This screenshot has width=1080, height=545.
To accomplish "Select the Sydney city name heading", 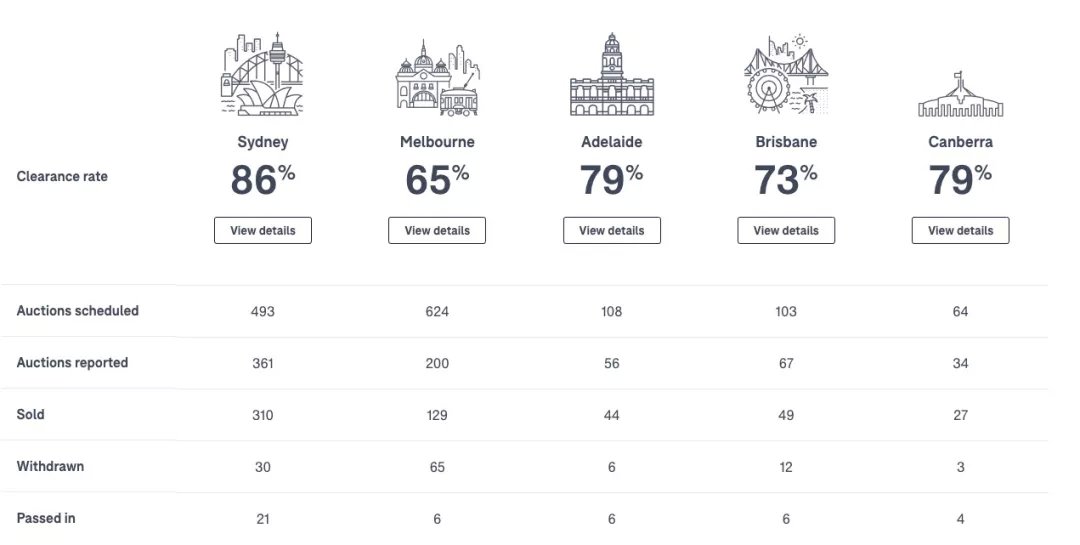I will click(262, 142).
